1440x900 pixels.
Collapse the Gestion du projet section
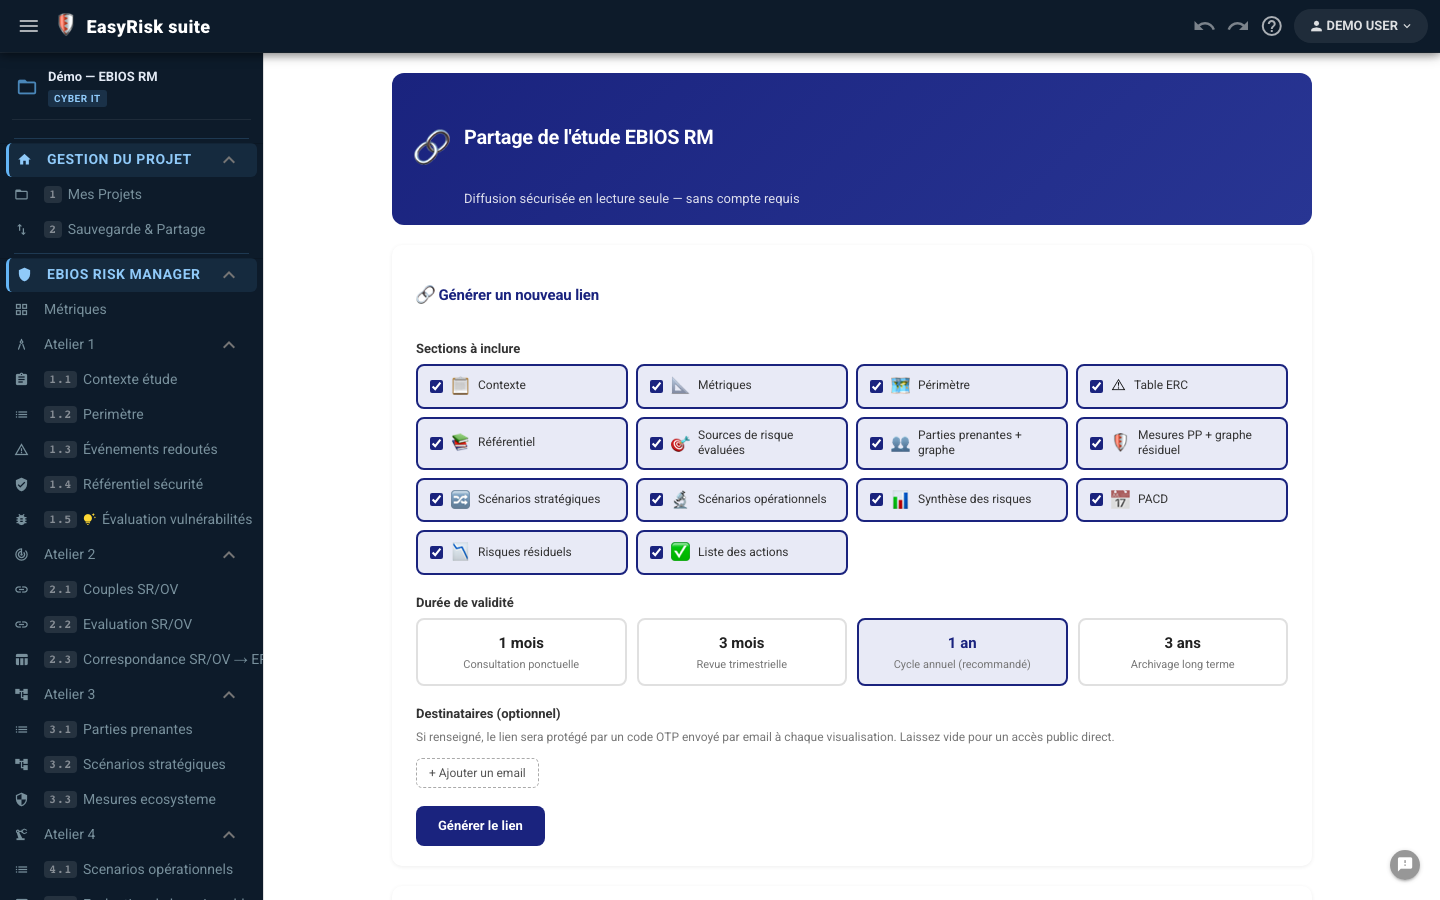(x=229, y=160)
